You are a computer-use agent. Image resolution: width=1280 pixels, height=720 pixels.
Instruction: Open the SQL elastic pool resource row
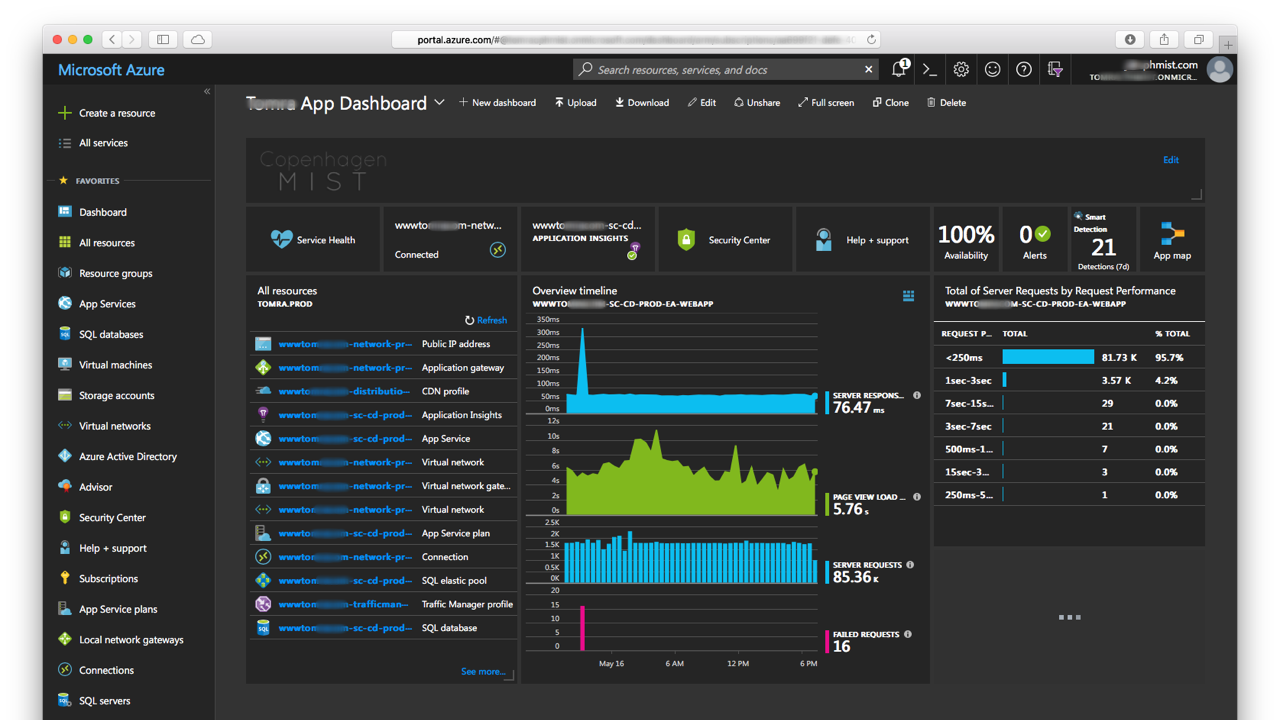coord(384,580)
